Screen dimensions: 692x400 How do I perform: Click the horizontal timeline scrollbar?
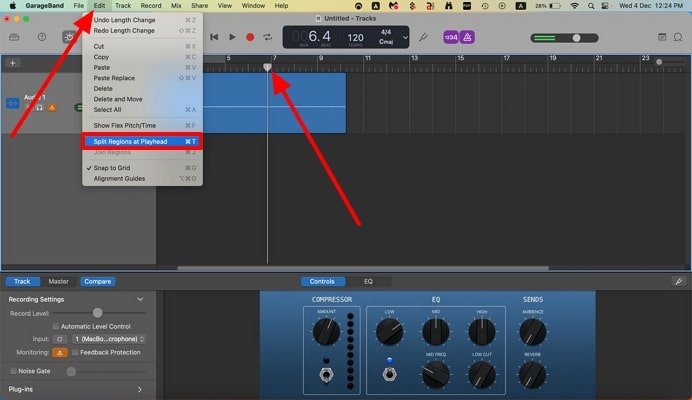pos(363,268)
